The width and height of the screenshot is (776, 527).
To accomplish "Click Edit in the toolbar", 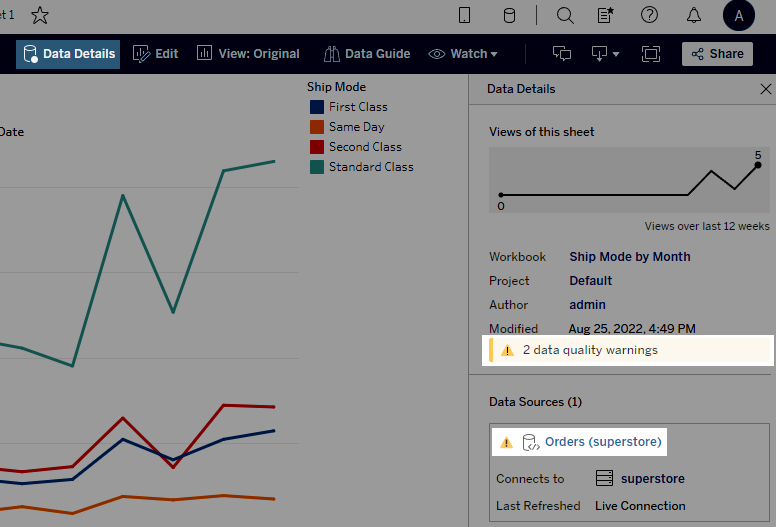I will point(155,54).
